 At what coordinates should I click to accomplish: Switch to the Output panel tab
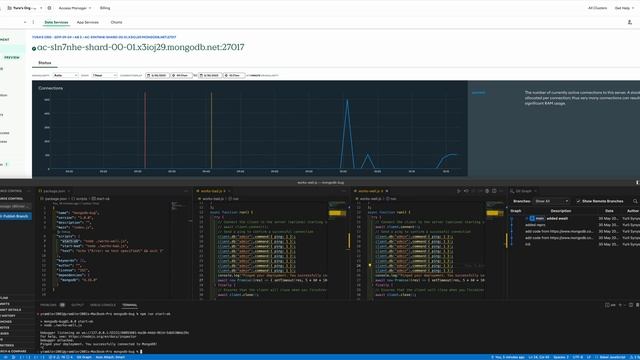tap(77, 305)
